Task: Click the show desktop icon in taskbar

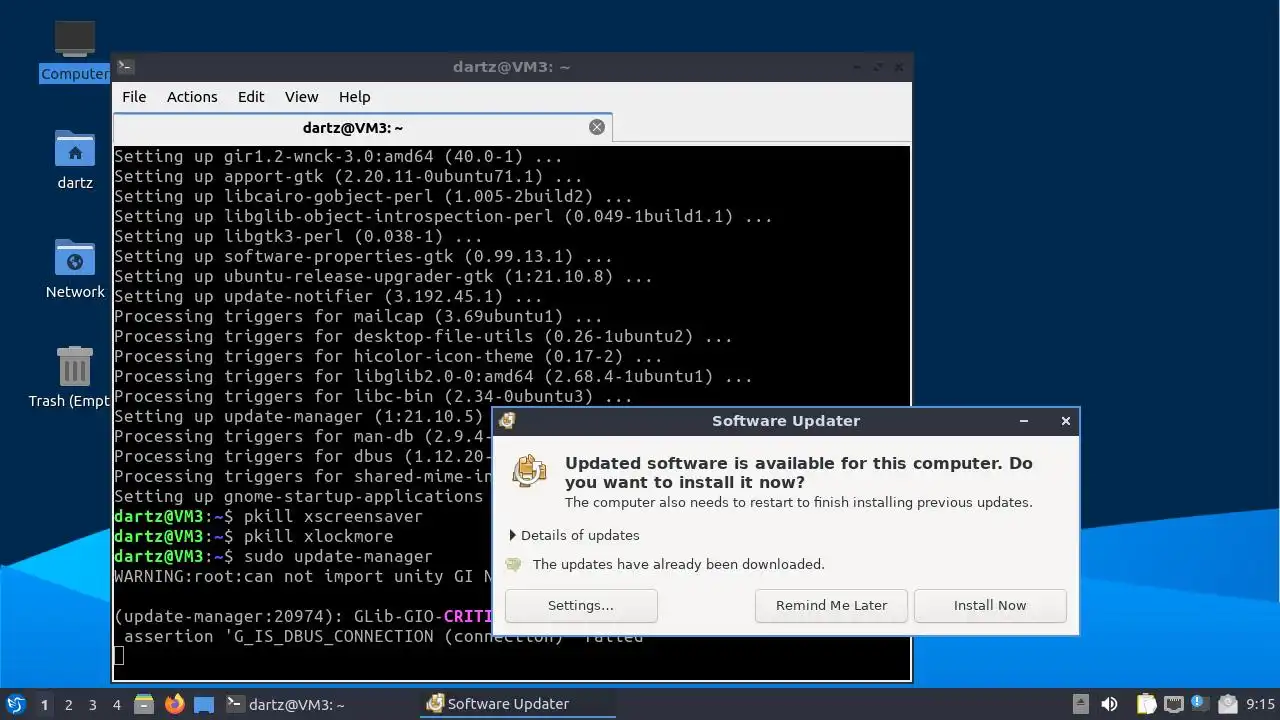Action: coord(204,704)
